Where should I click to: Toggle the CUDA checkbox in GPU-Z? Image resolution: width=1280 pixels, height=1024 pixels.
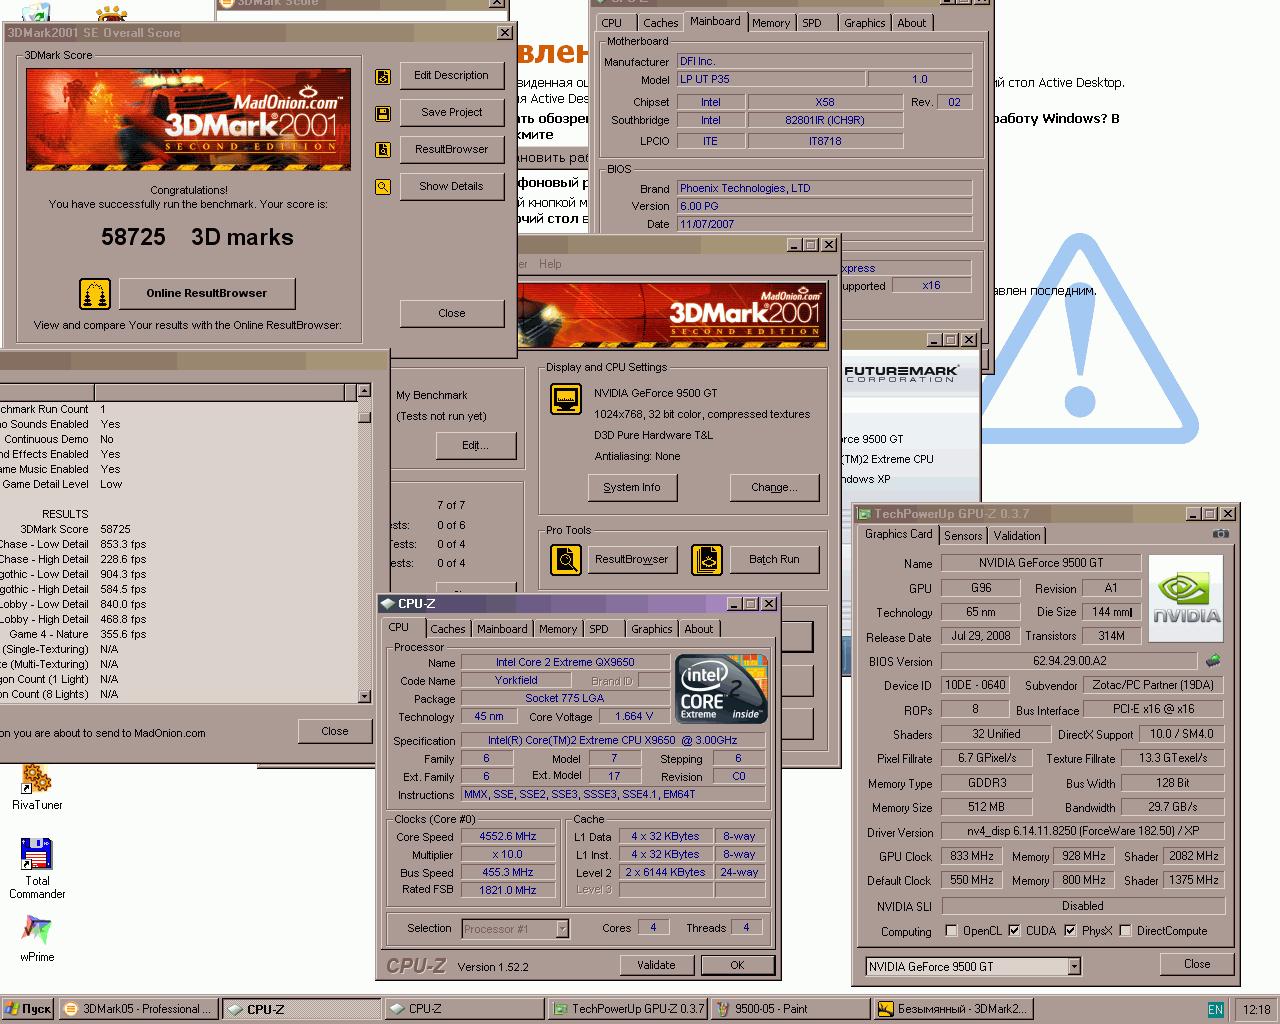click(1014, 930)
